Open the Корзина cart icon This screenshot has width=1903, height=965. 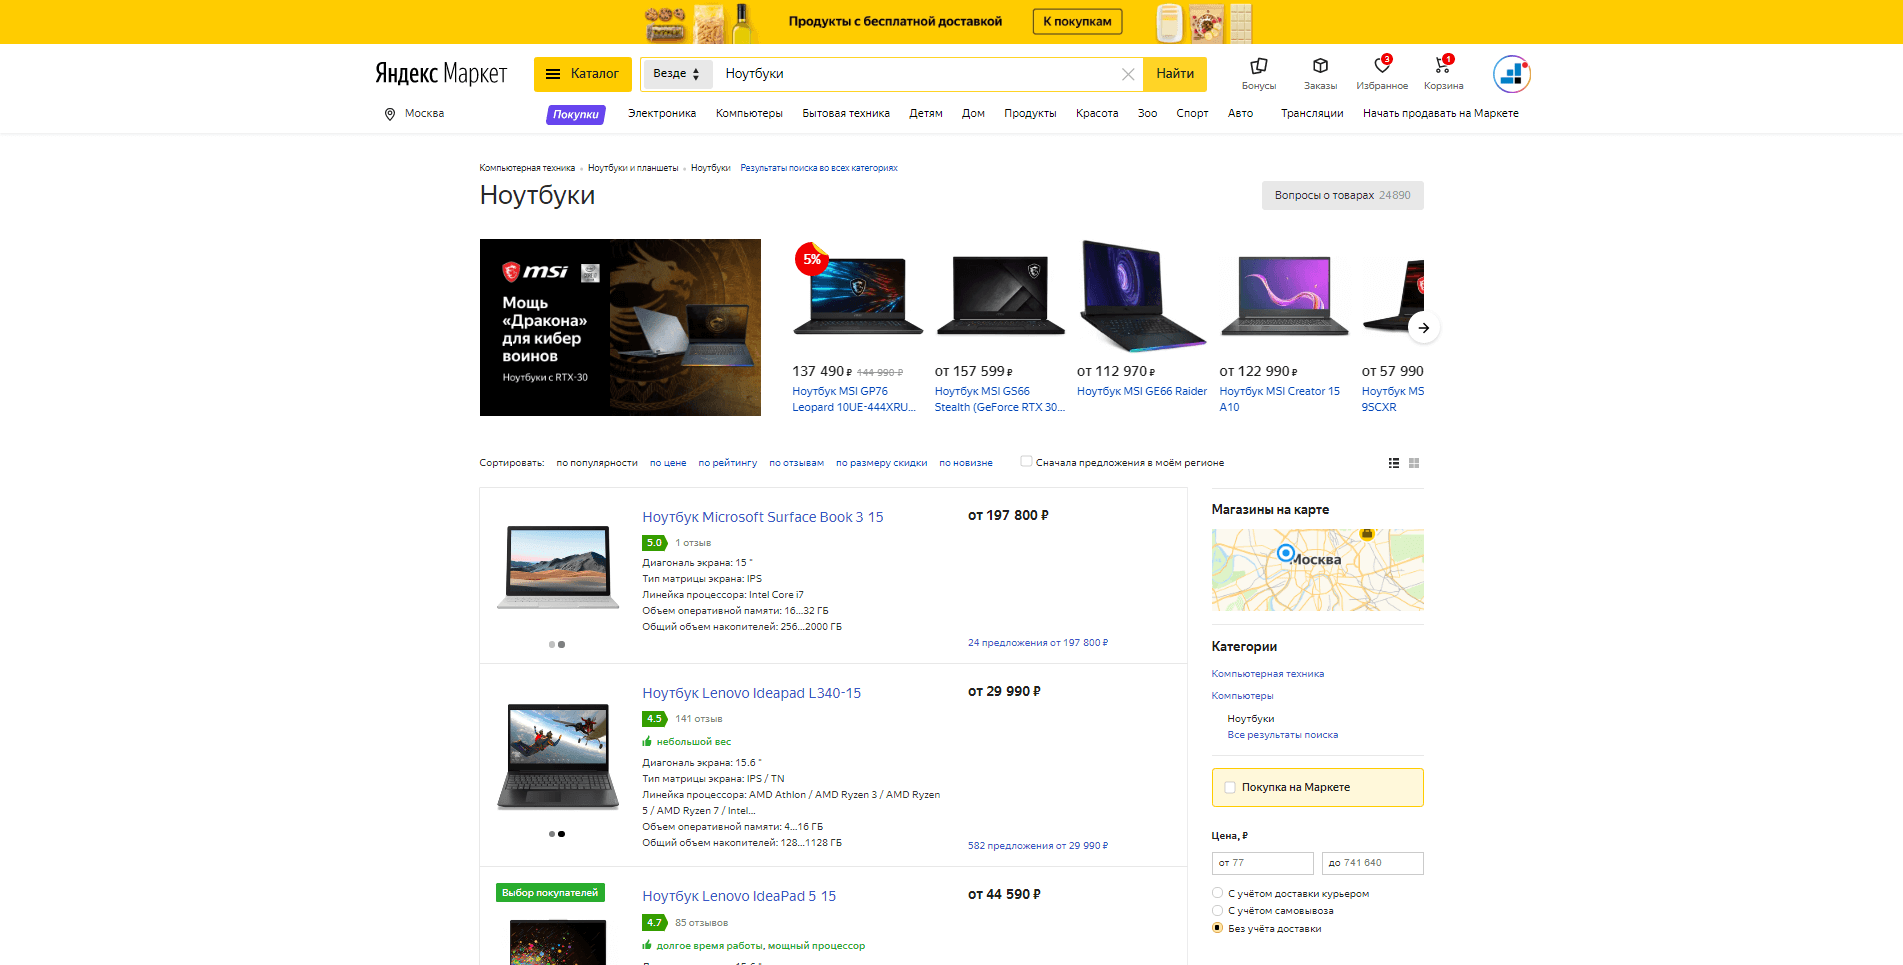(x=1443, y=66)
